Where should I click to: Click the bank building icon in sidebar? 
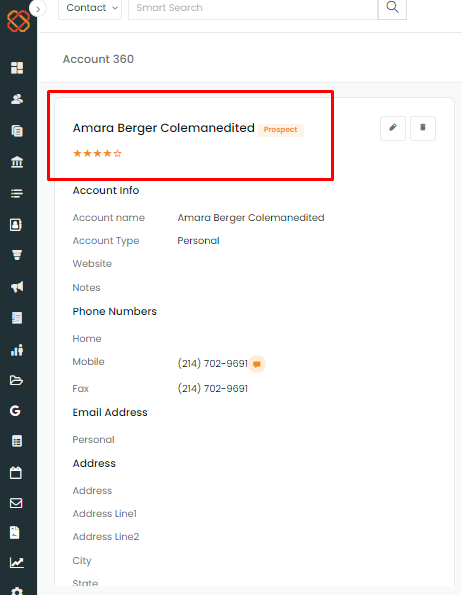click(x=17, y=162)
